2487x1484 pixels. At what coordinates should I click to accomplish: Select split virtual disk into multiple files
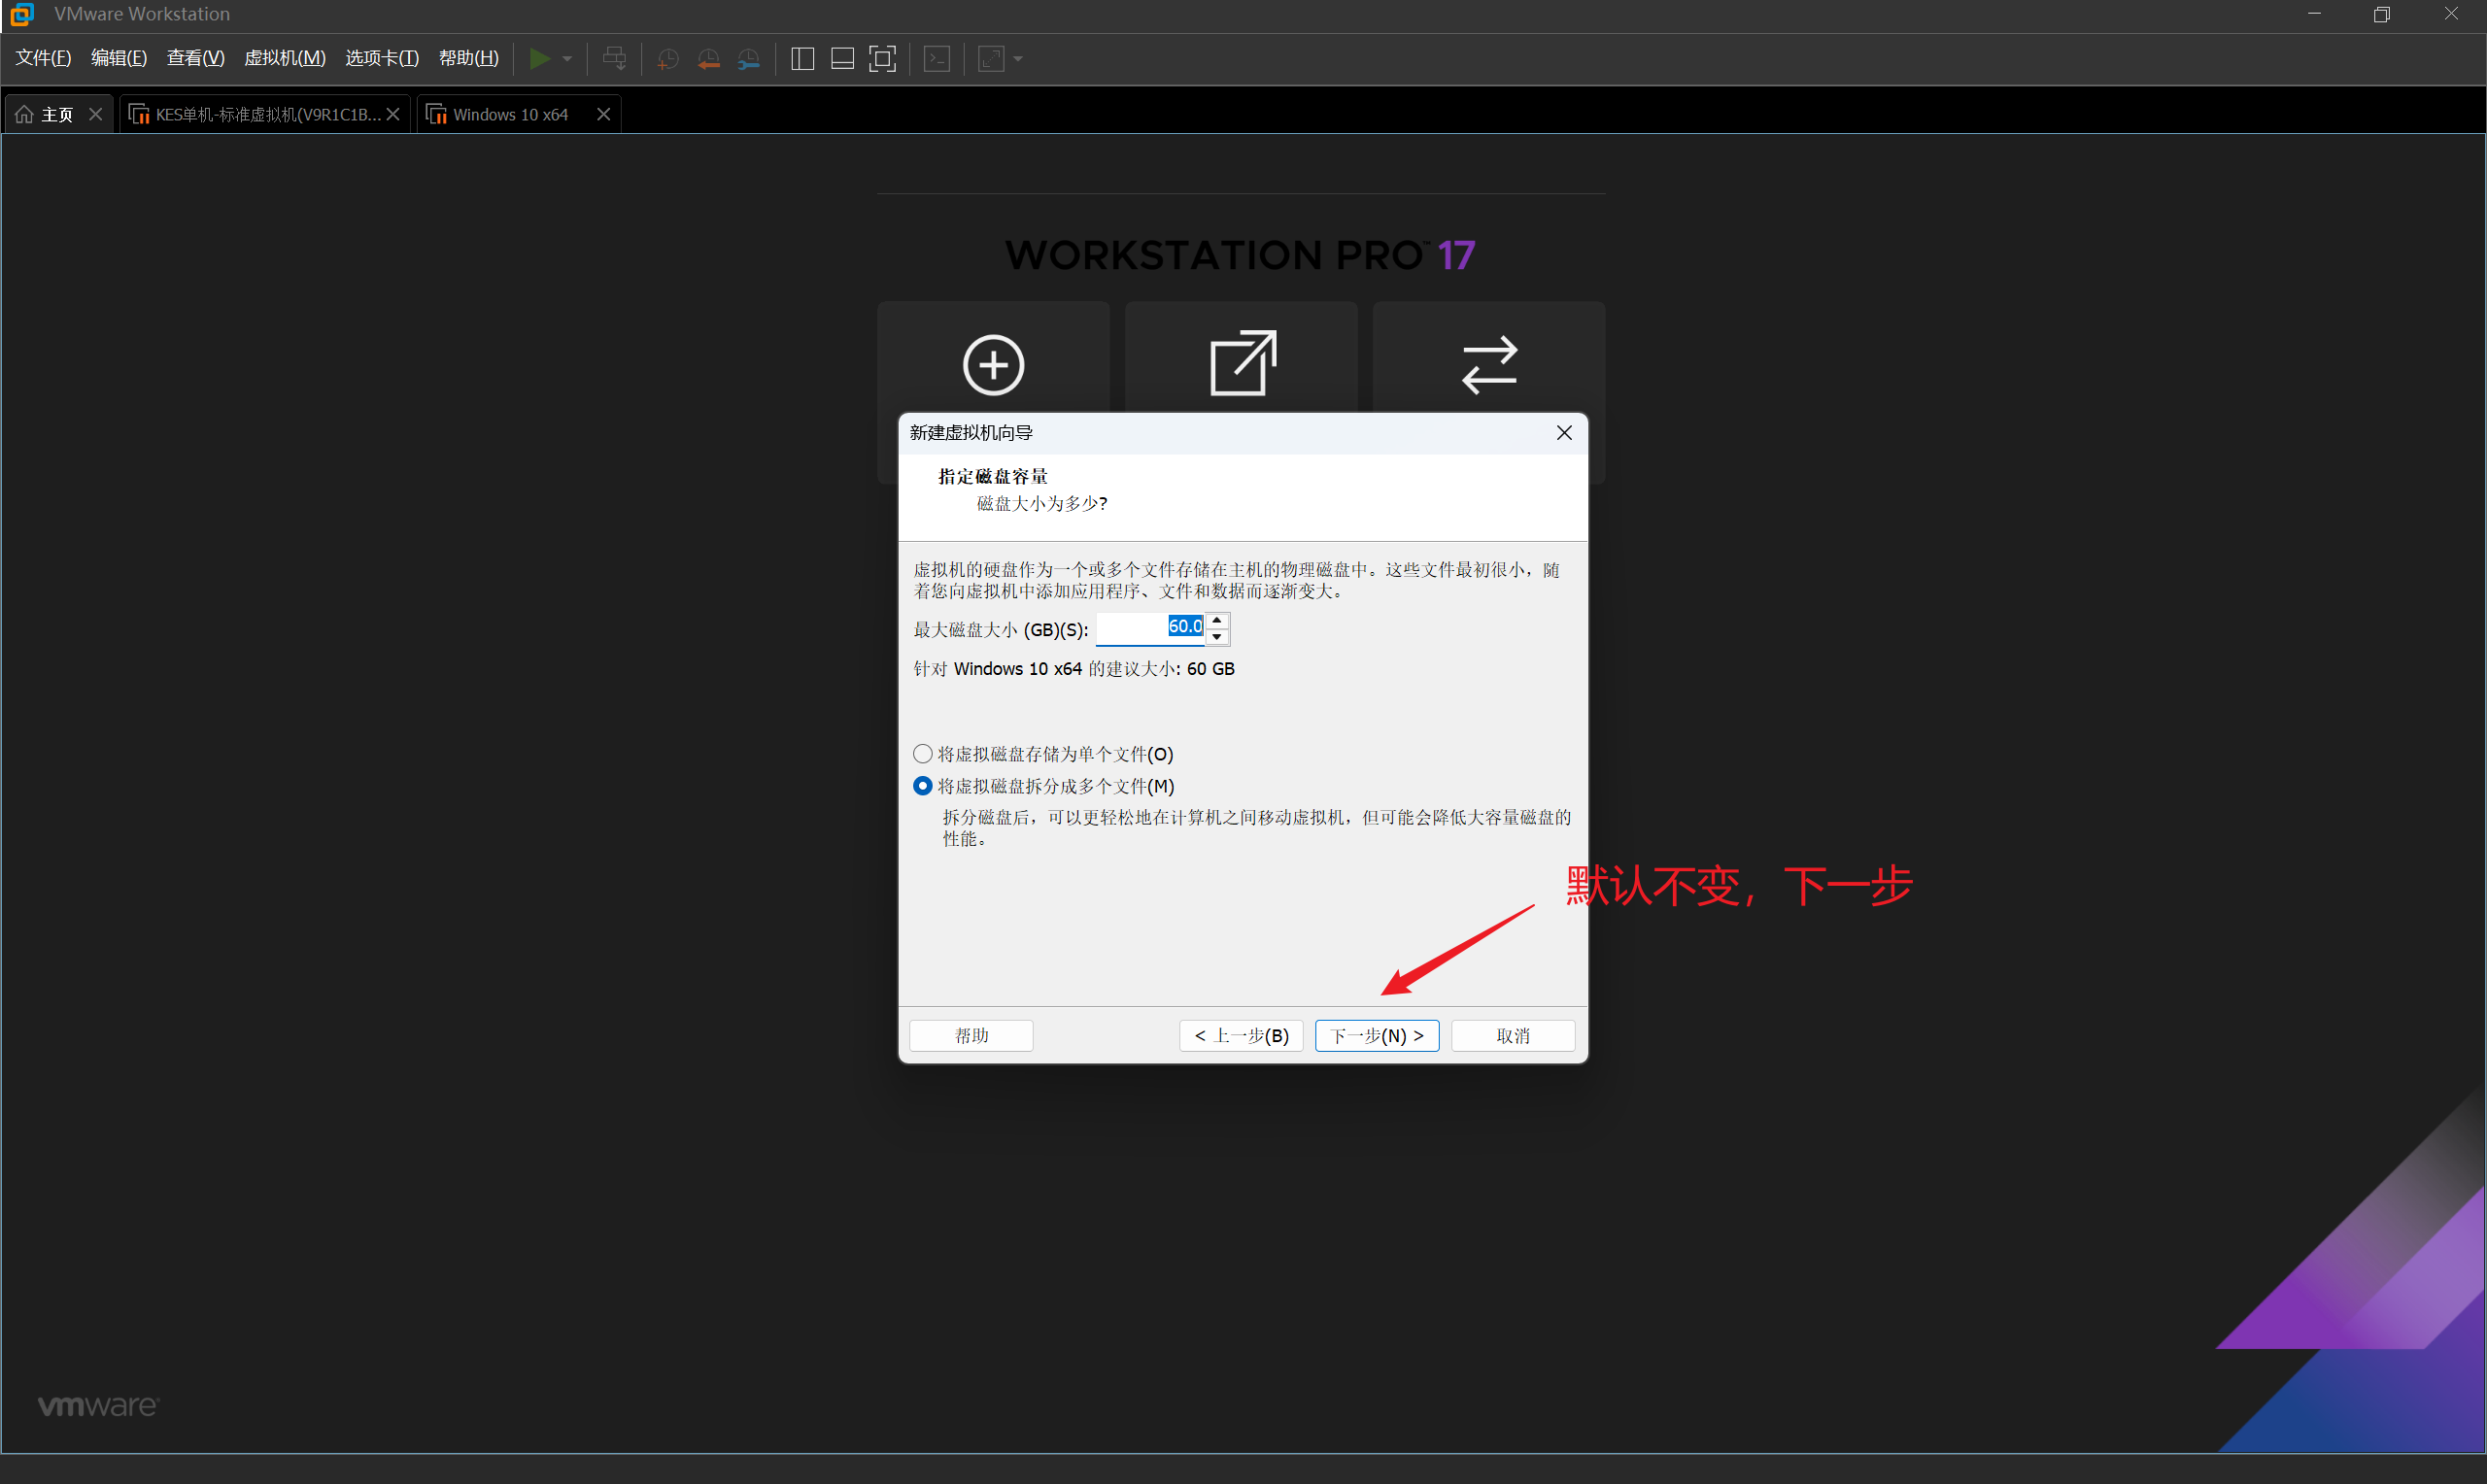click(x=923, y=786)
